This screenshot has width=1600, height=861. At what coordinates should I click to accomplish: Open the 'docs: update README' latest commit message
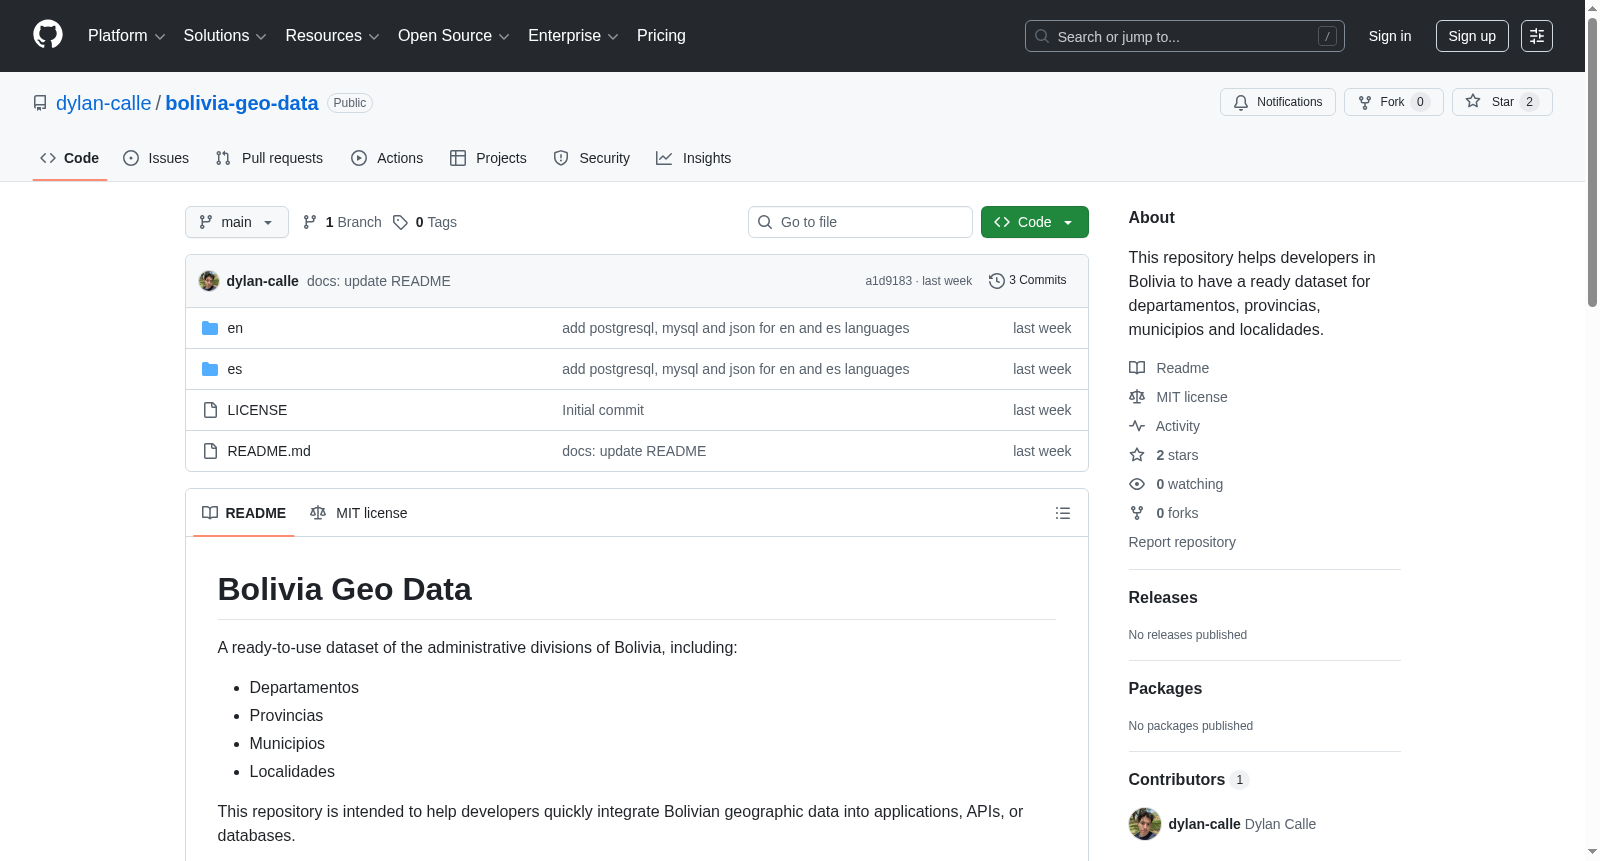(x=379, y=281)
